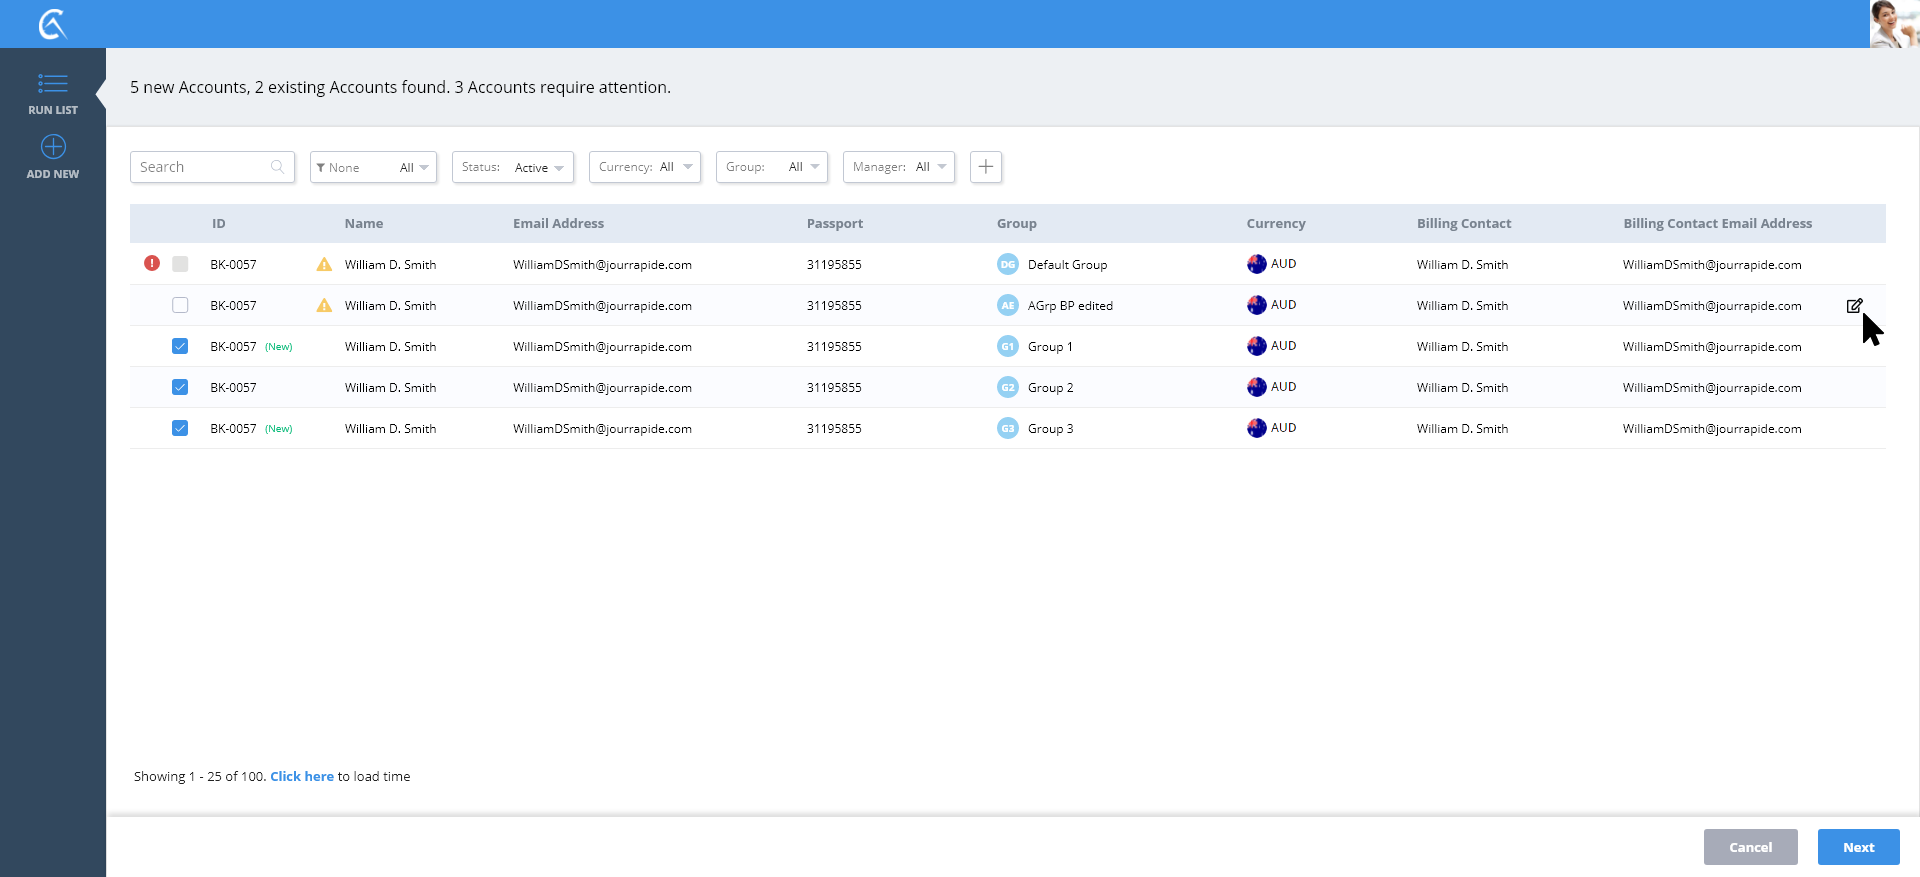Toggle the disabled checkbox in Default Group row
This screenshot has height=877, width=1920.
(180, 264)
